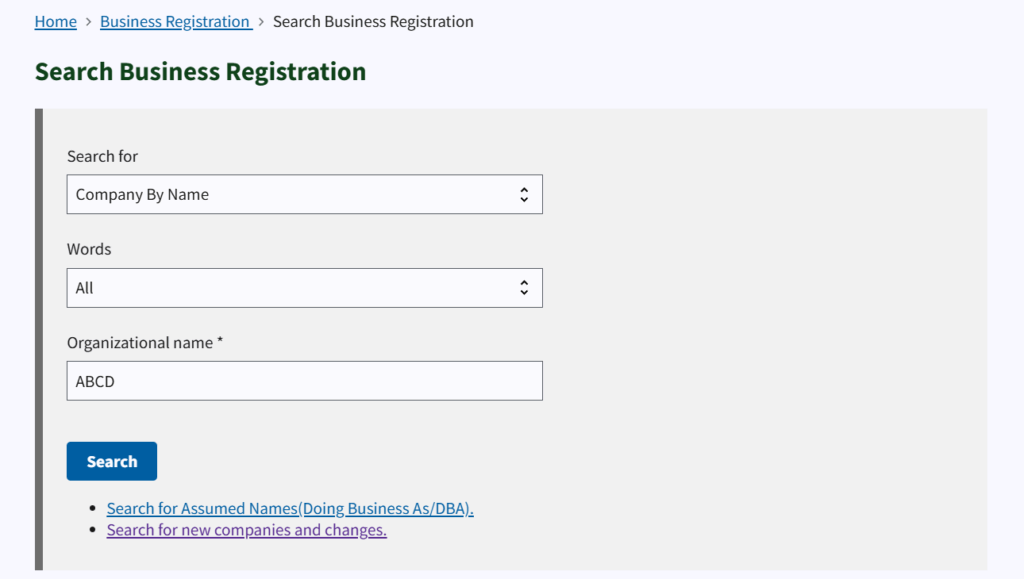Click the bullet before the Assumed Names link

[93, 509]
